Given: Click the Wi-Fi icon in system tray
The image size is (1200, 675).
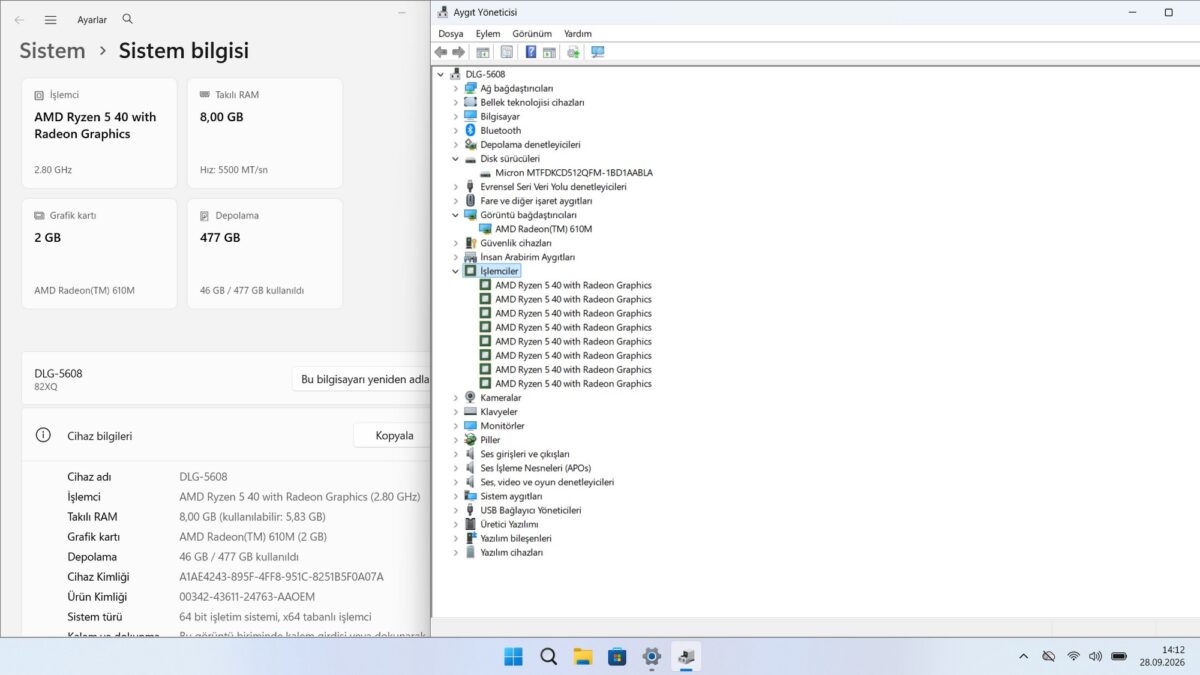Looking at the screenshot, I should click(x=1073, y=656).
